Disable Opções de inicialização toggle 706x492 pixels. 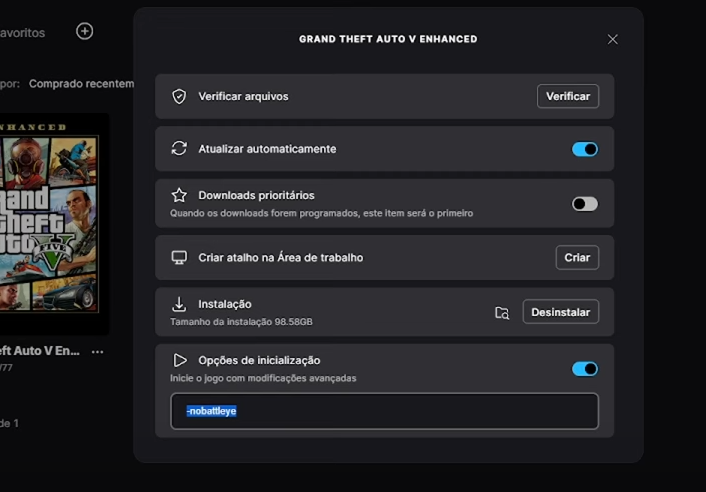(x=585, y=369)
